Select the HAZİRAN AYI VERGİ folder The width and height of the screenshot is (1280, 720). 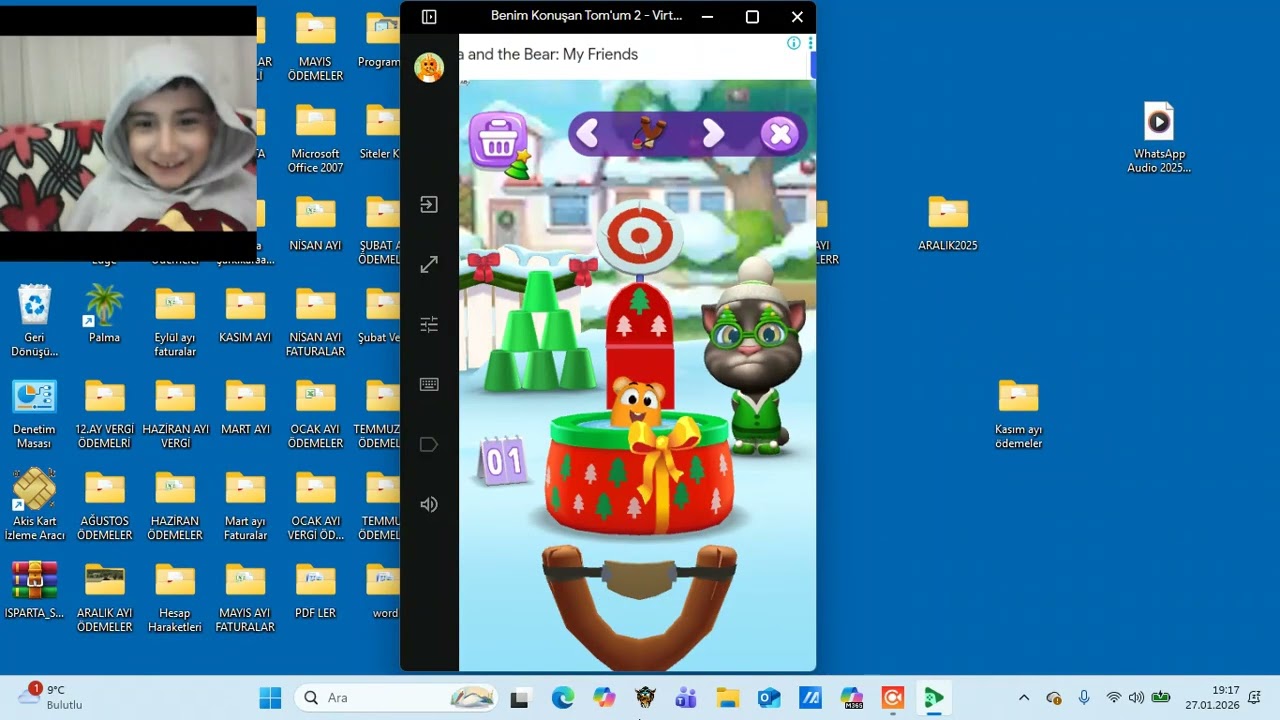(x=175, y=414)
